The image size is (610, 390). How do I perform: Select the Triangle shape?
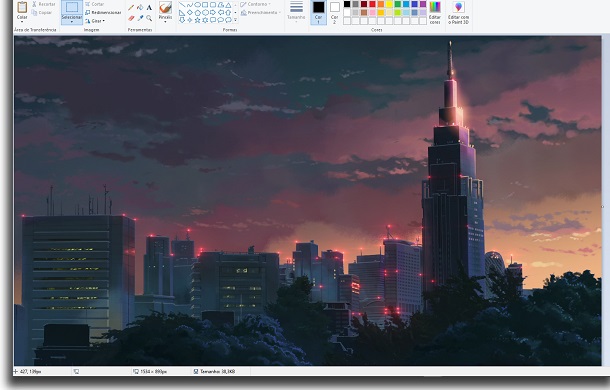[228, 5]
